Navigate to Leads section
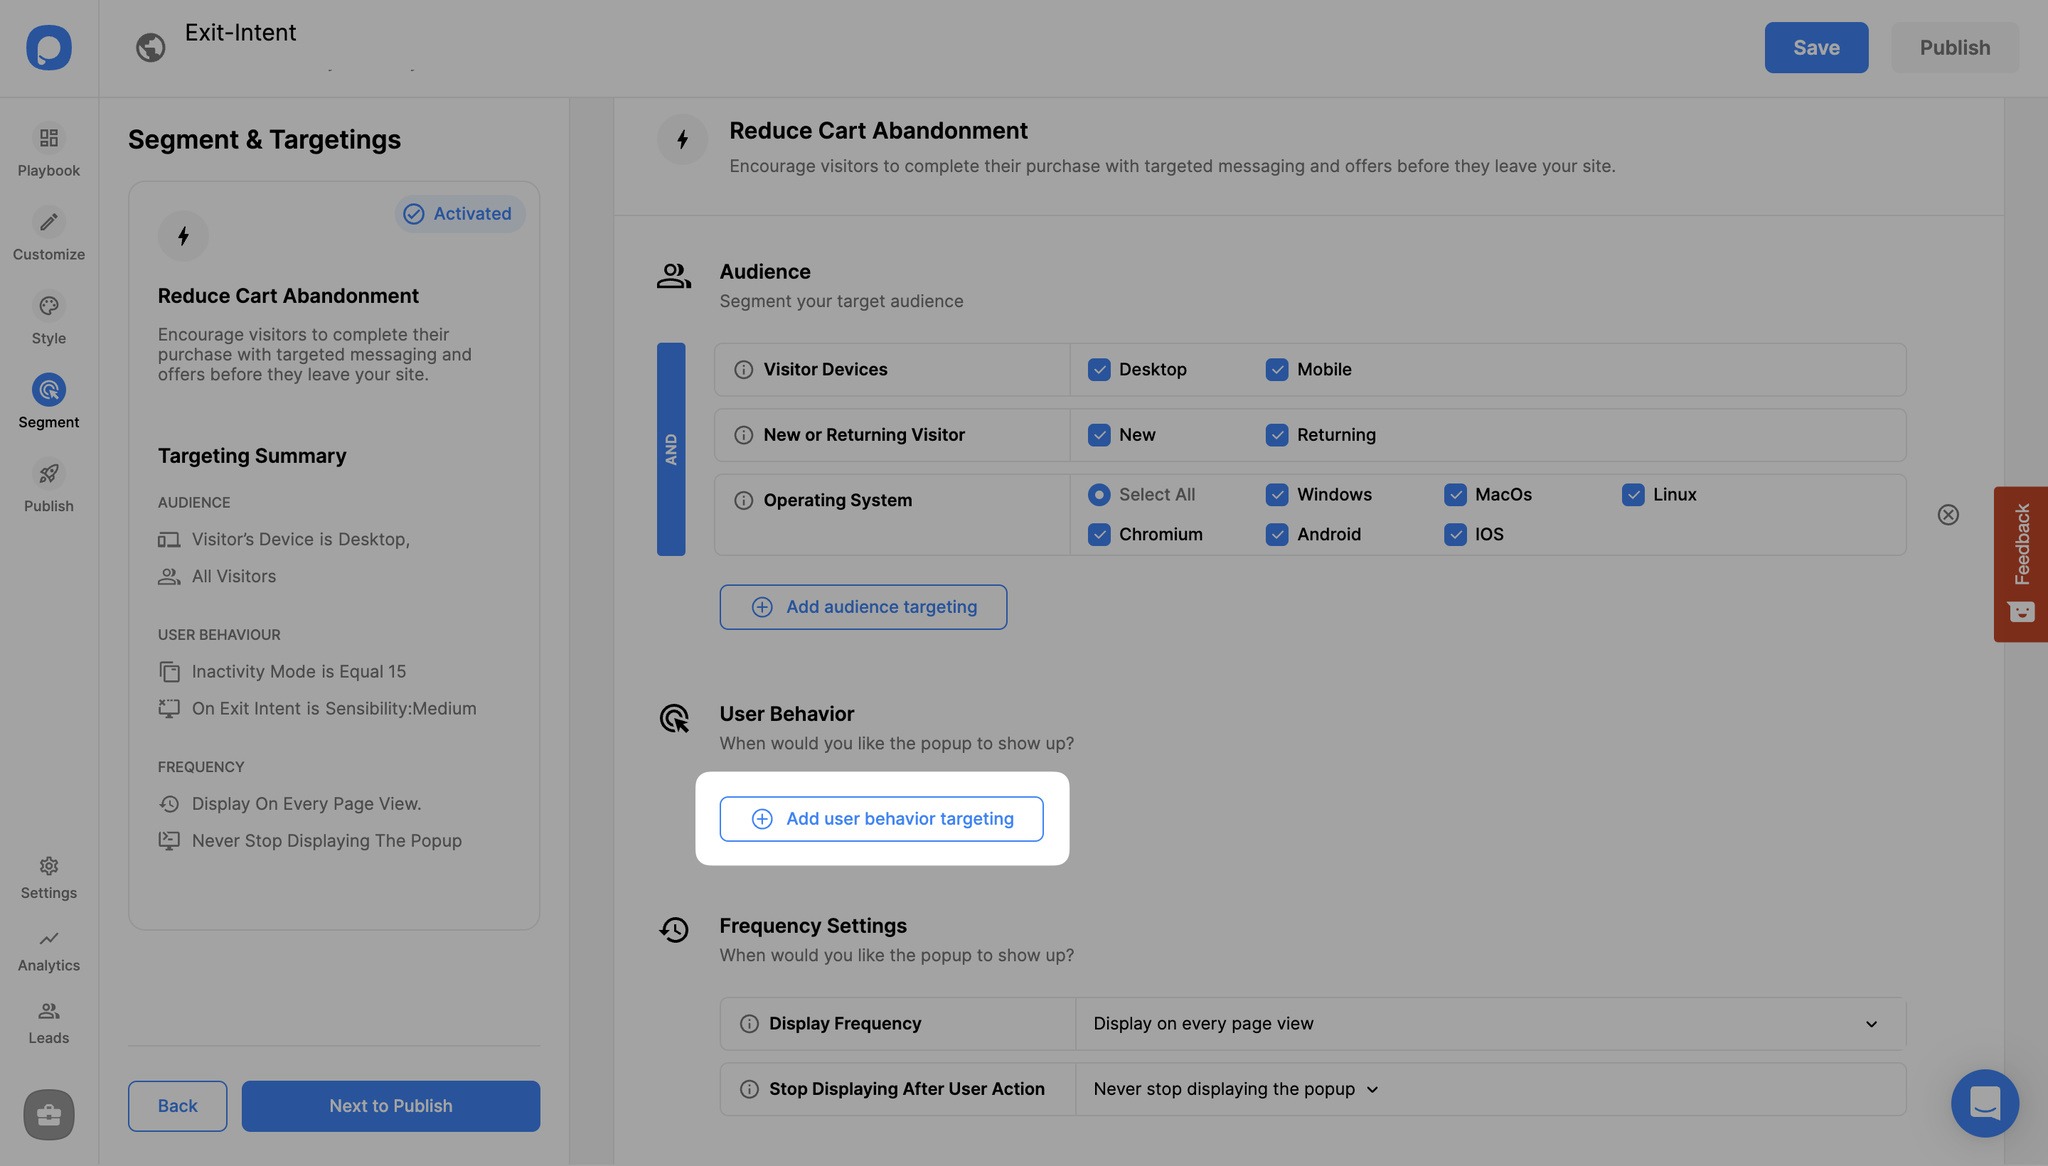The image size is (2048, 1166). coord(49,1024)
